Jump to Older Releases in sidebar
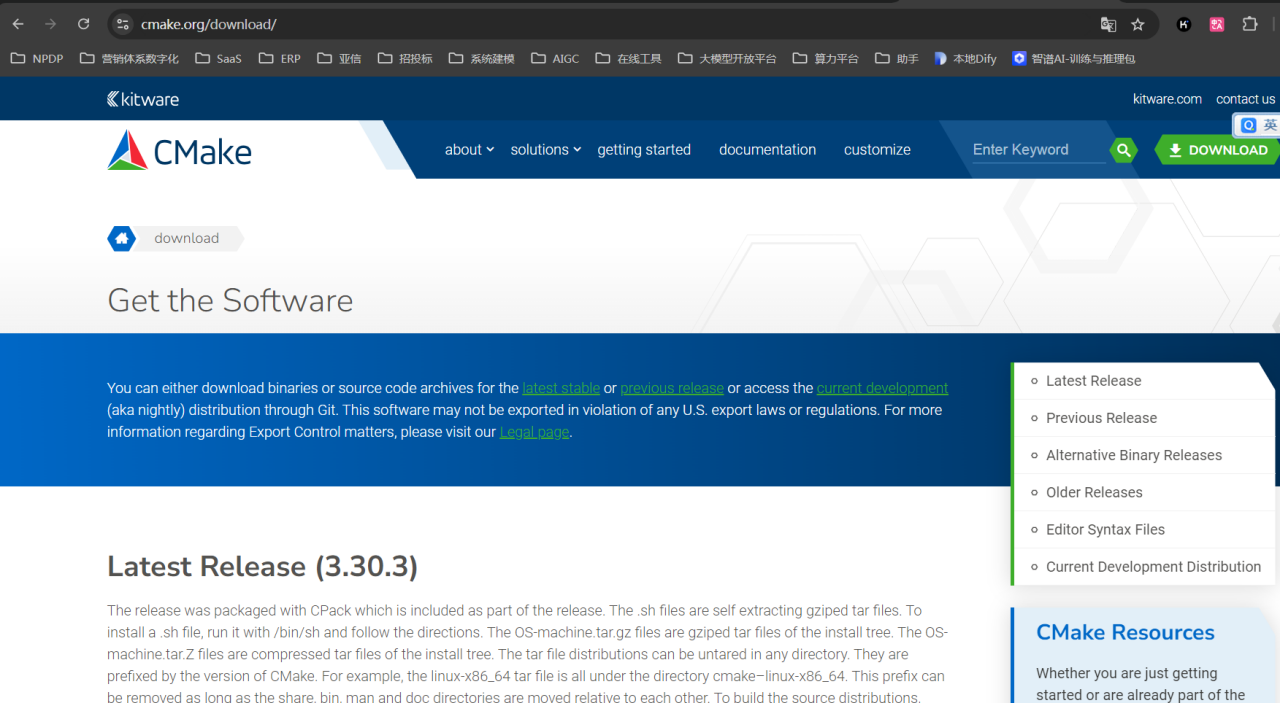 [x=1094, y=492]
